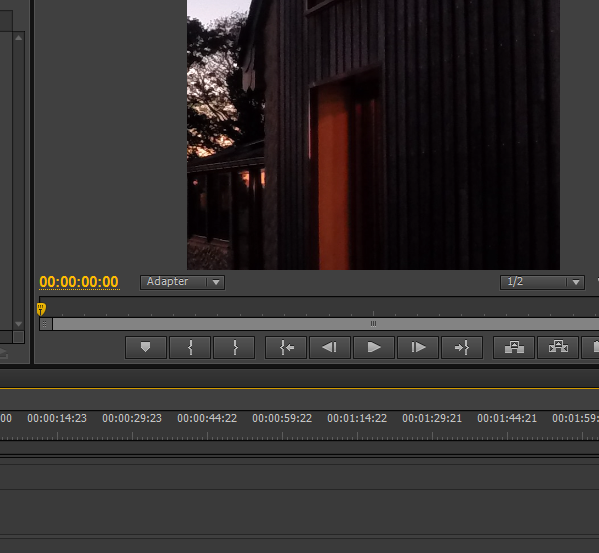Click the 00:00:00:00 timecode field
Screen dimensions: 599x553
79,282
